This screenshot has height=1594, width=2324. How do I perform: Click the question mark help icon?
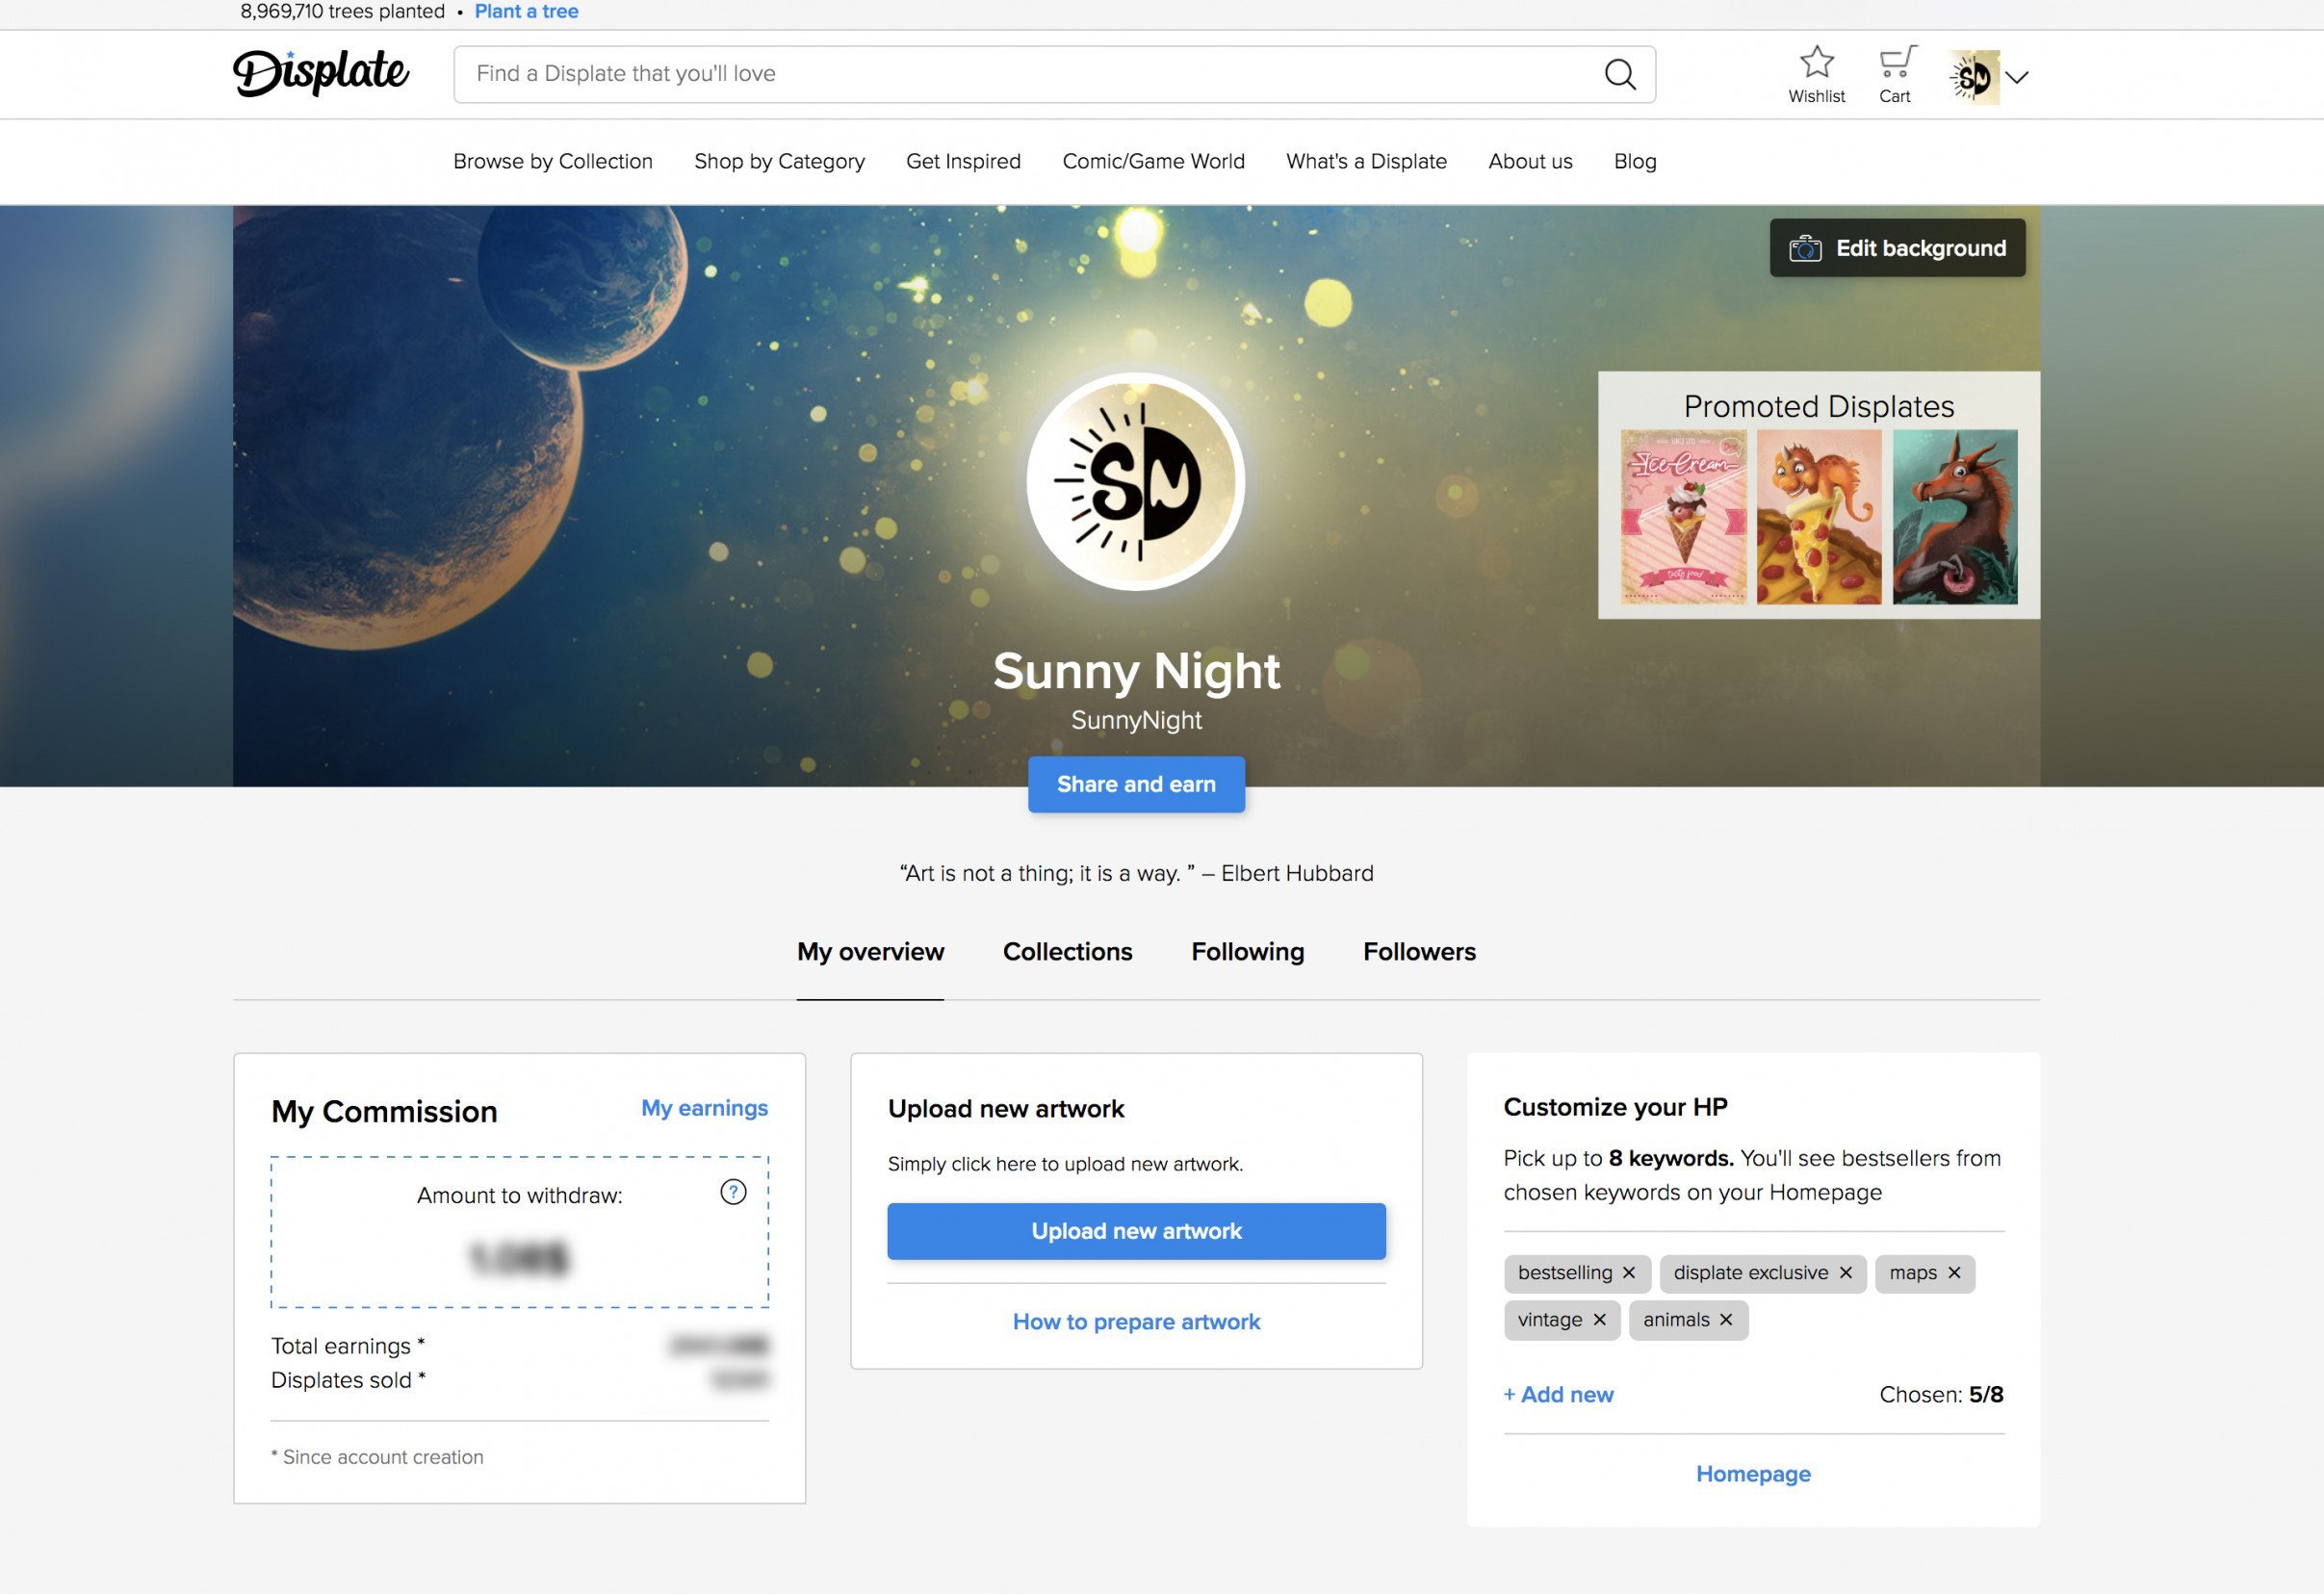point(733,1192)
